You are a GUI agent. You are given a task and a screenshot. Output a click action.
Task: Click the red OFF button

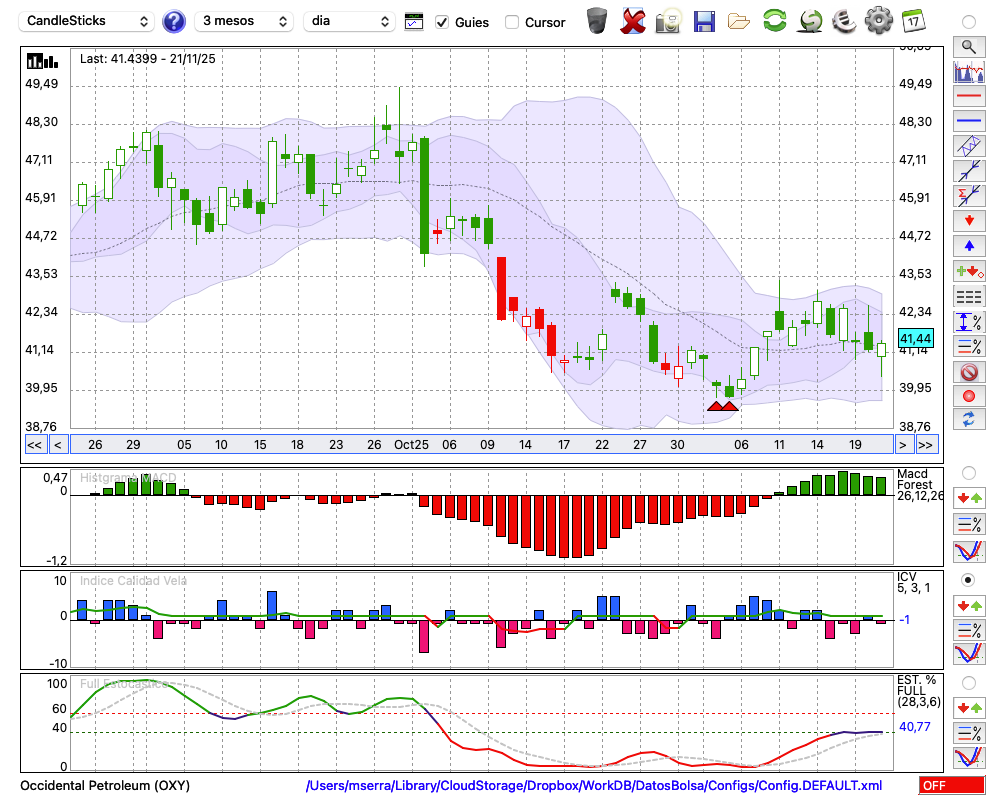(951, 786)
